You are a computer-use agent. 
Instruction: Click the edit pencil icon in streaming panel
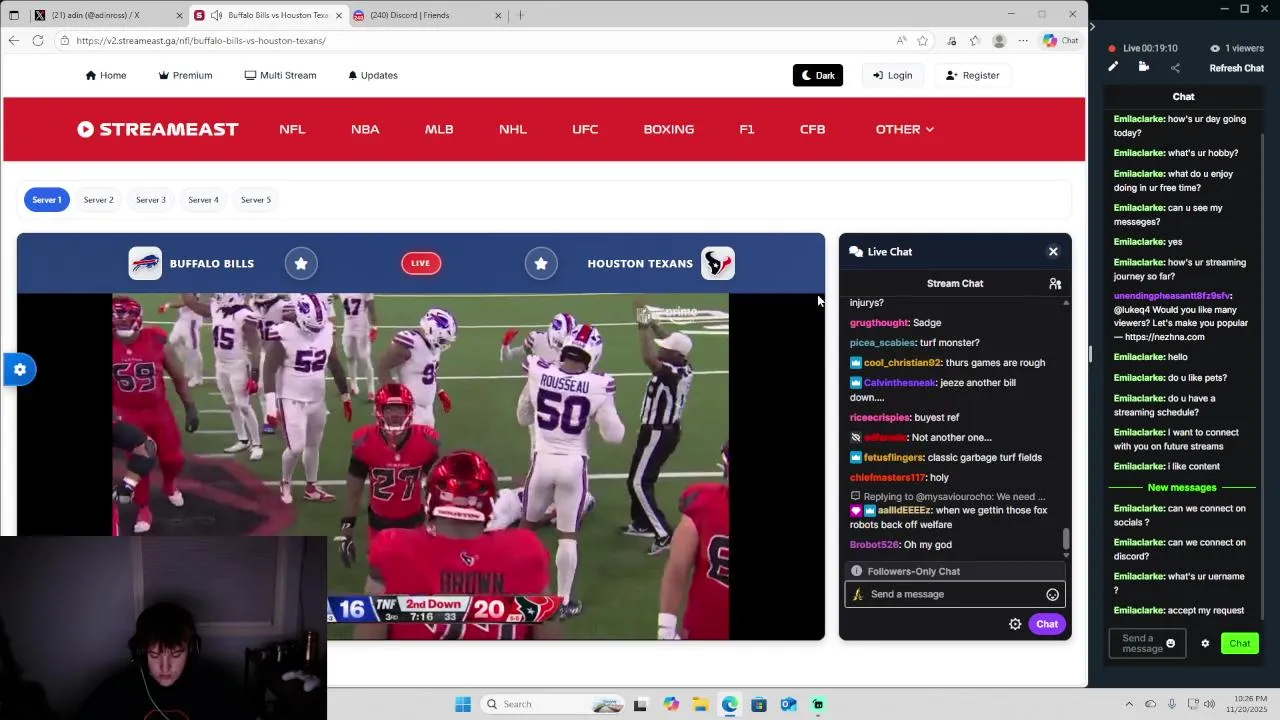coord(1112,67)
